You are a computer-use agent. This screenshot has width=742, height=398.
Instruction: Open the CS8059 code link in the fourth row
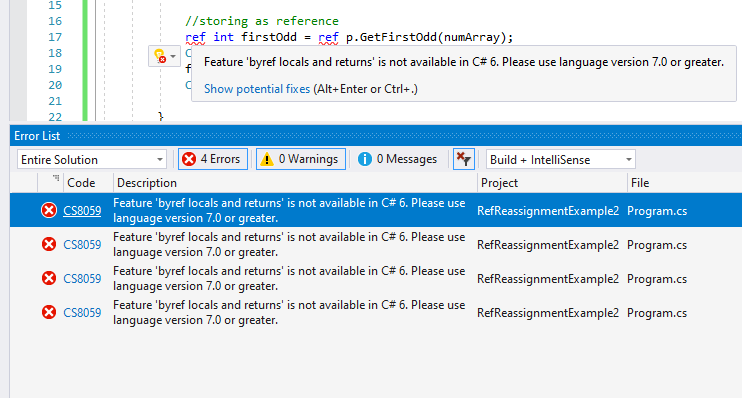tap(82, 313)
